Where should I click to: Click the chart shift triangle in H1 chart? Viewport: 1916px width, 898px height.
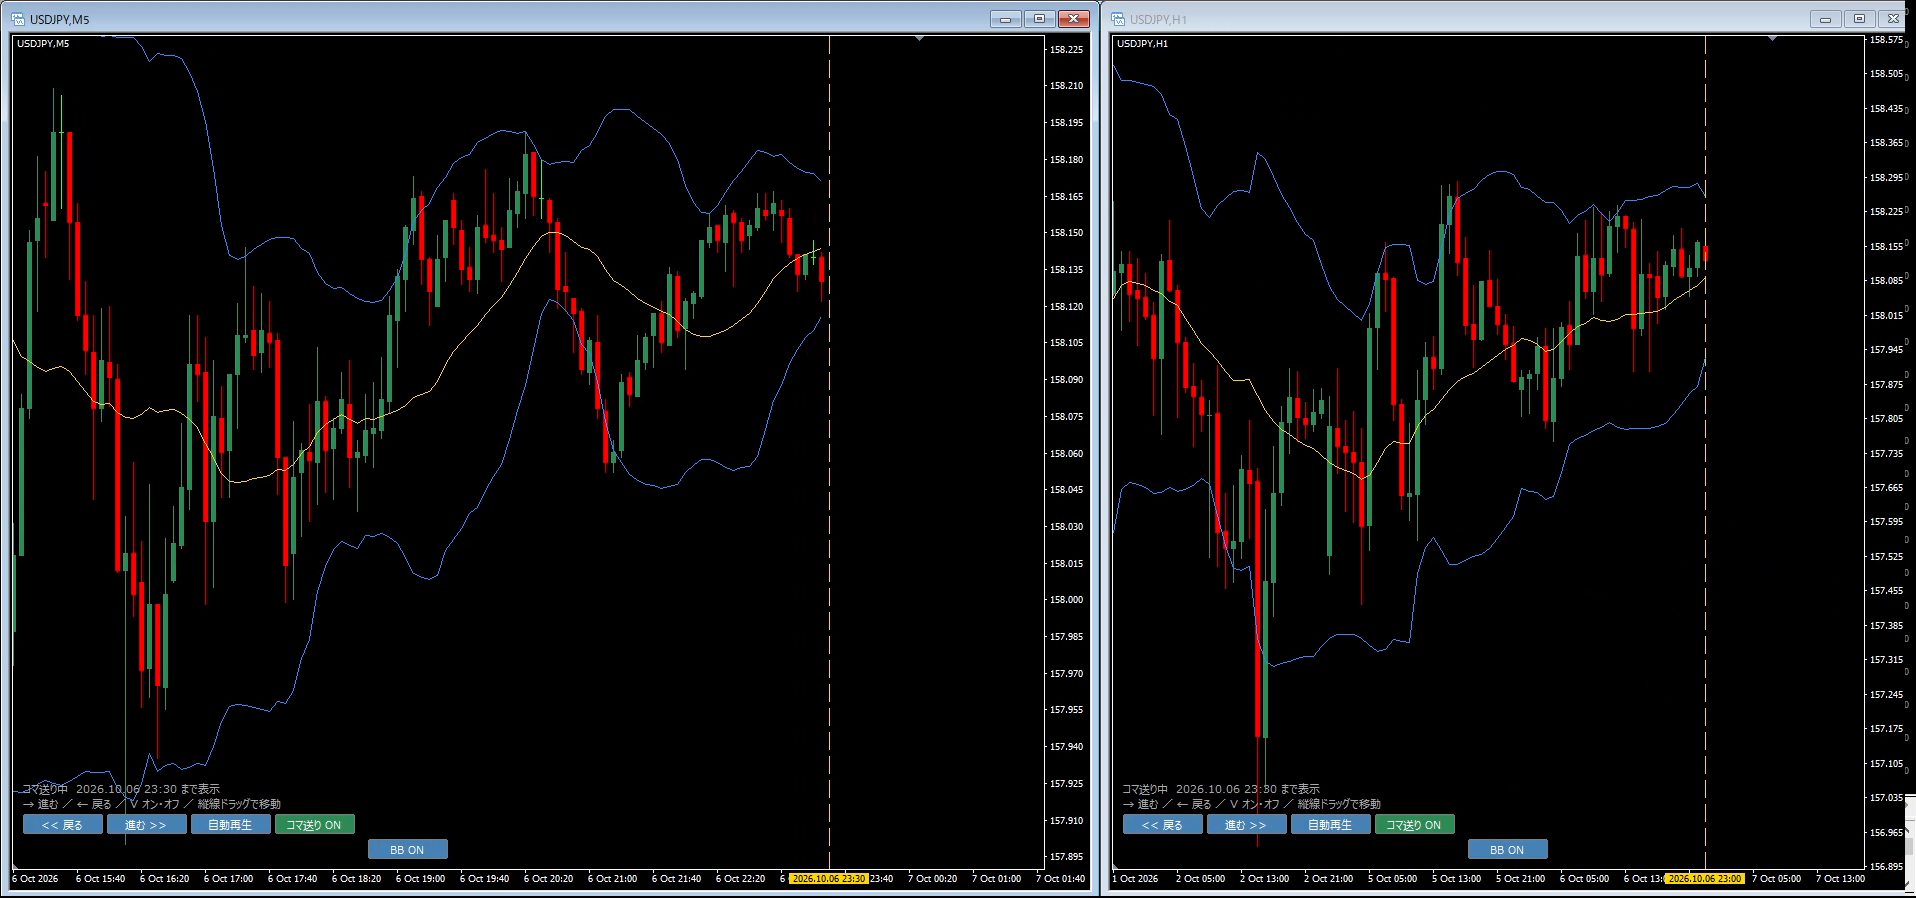[x=1772, y=39]
